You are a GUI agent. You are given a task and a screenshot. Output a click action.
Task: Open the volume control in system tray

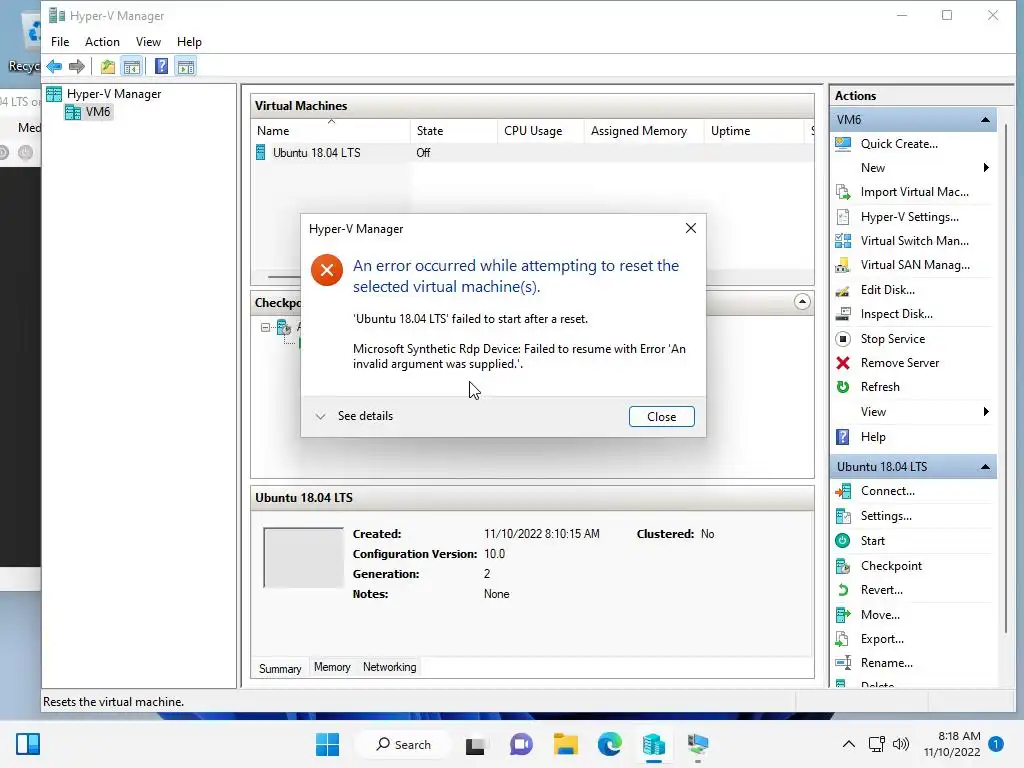click(901, 744)
